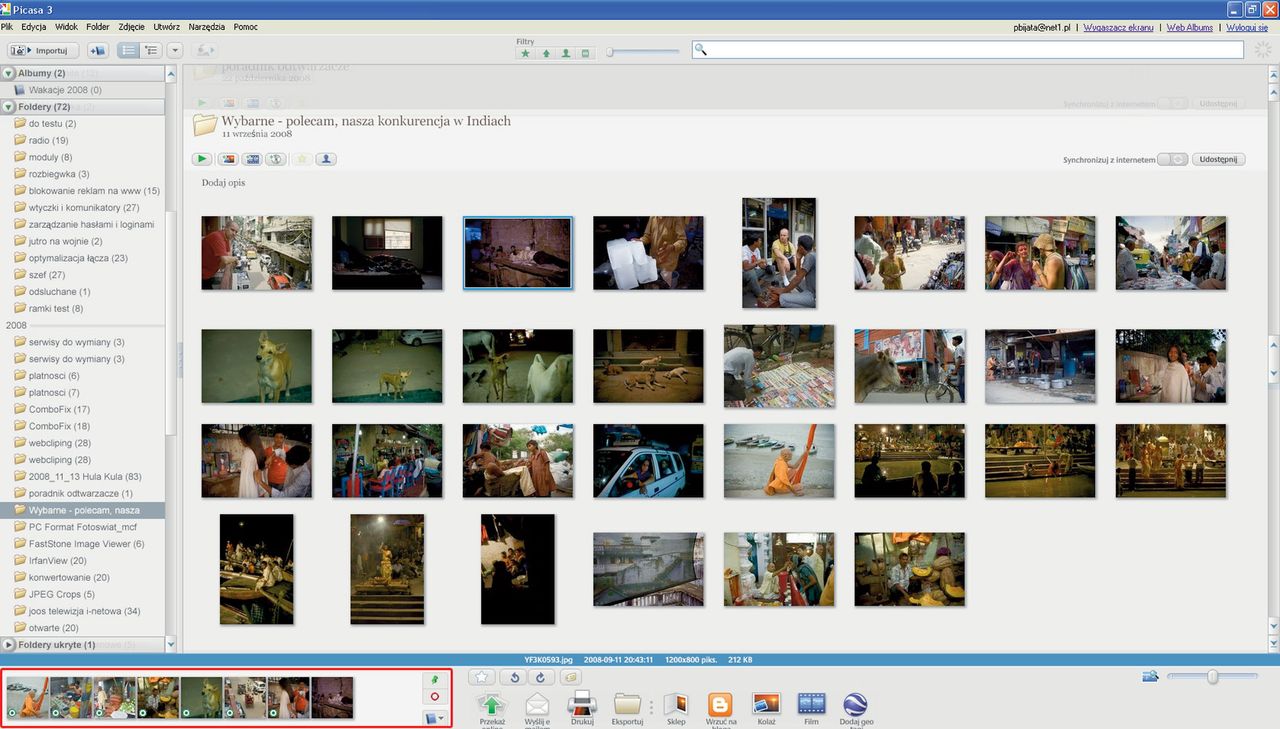Image resolution: width=1280 pixels, height=729 pixels.
Task: Switch to tree folder view
Action: click(151, 50)
